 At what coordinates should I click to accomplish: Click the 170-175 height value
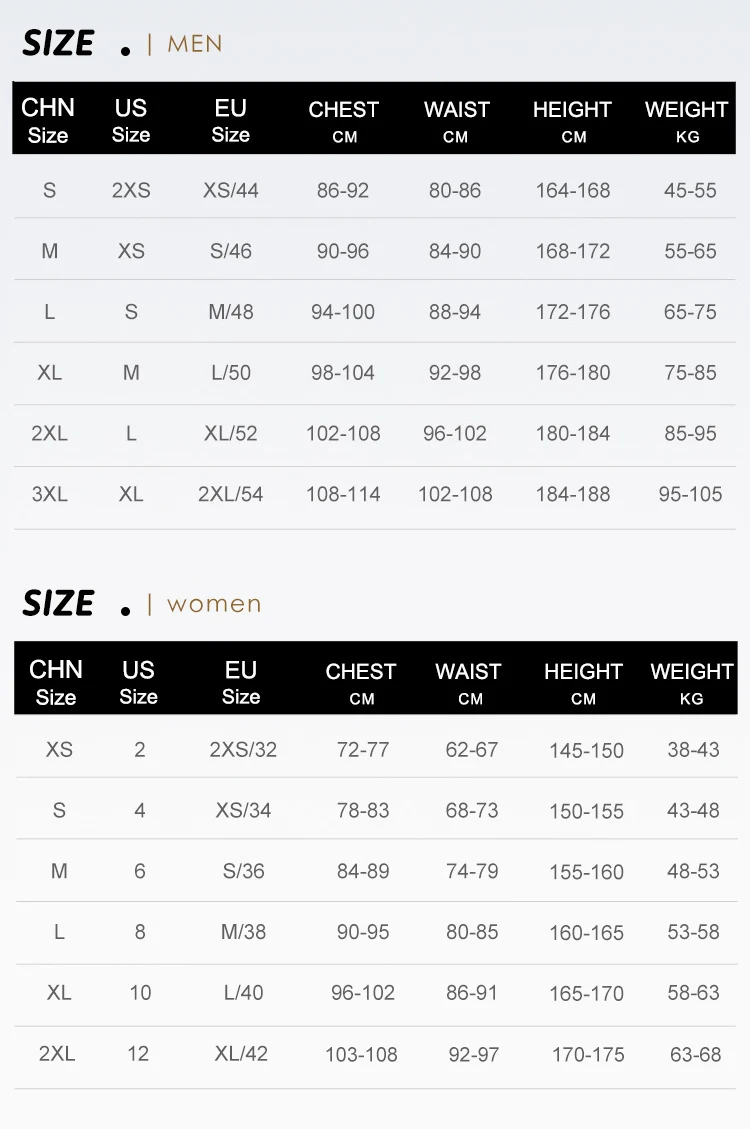588,1054
